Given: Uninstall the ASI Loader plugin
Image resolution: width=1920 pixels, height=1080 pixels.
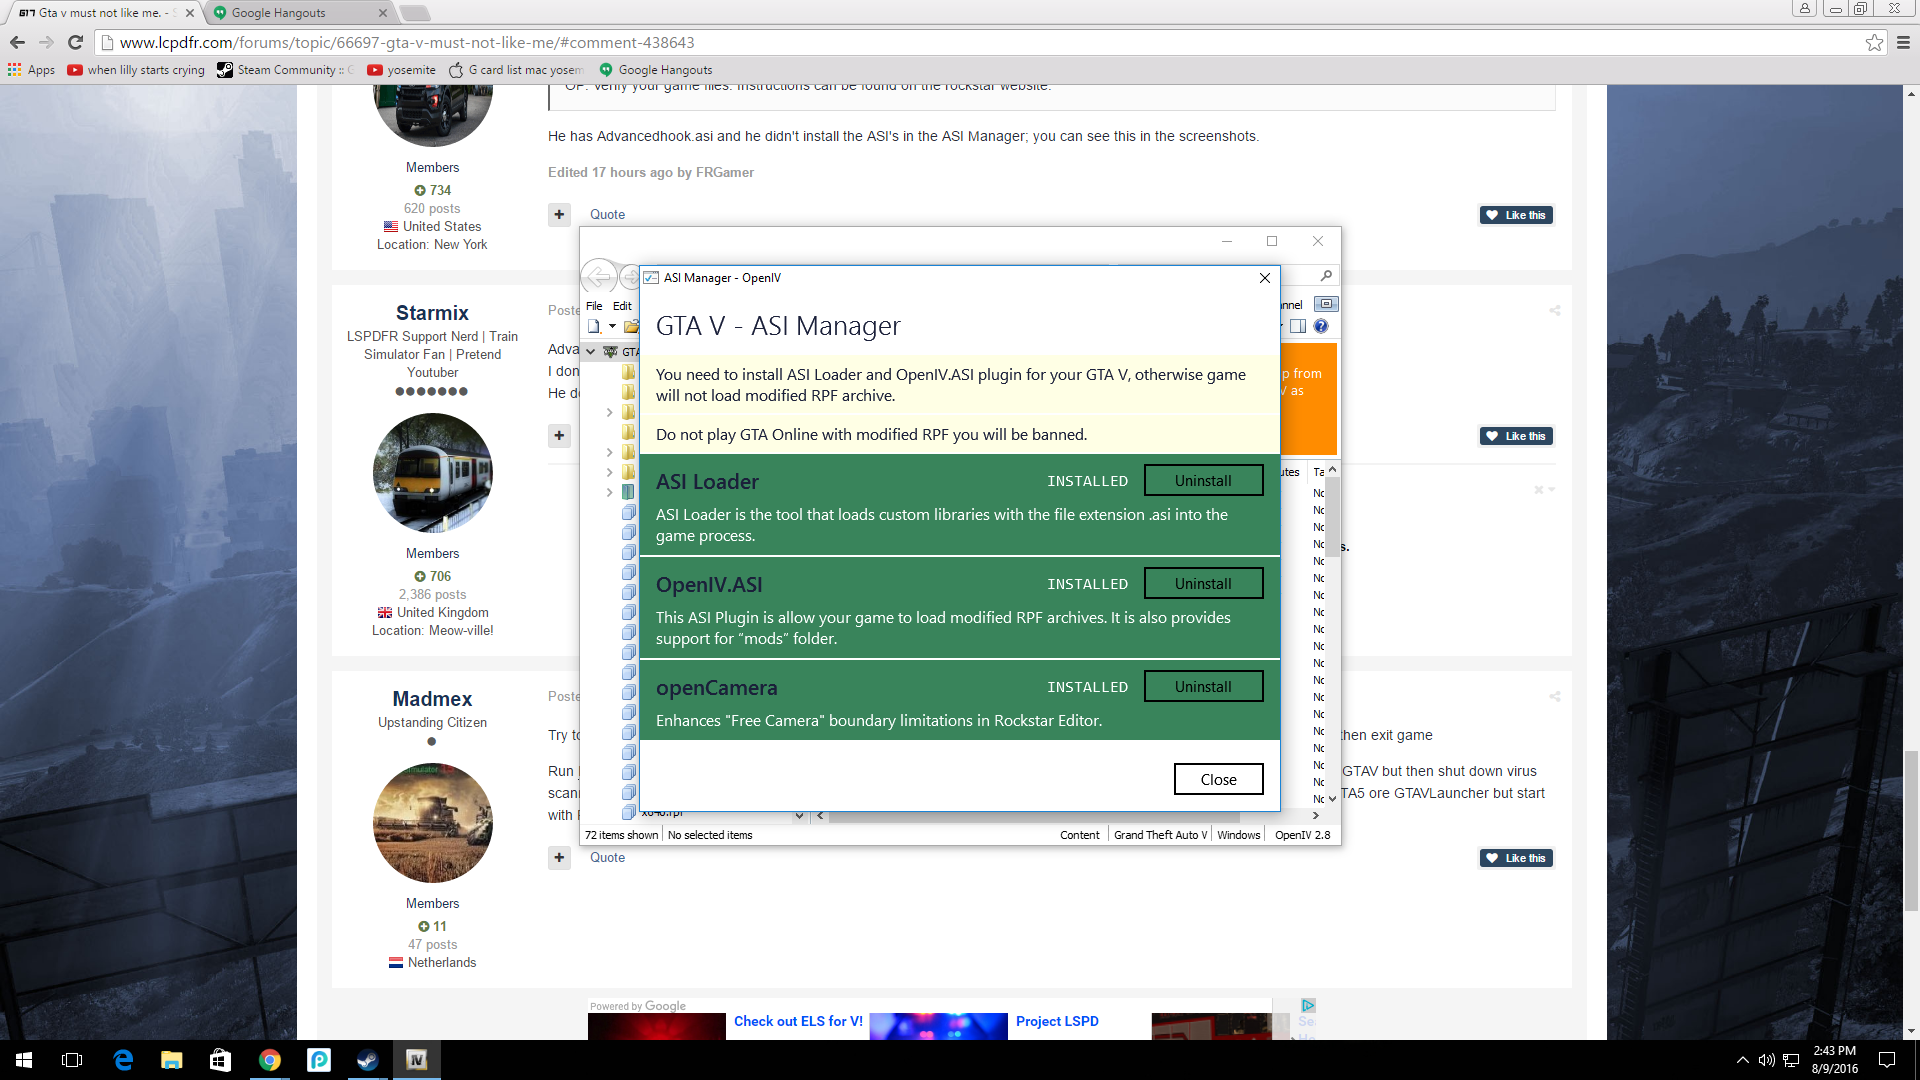Looking at the screenshot, I should (1203, 481).
